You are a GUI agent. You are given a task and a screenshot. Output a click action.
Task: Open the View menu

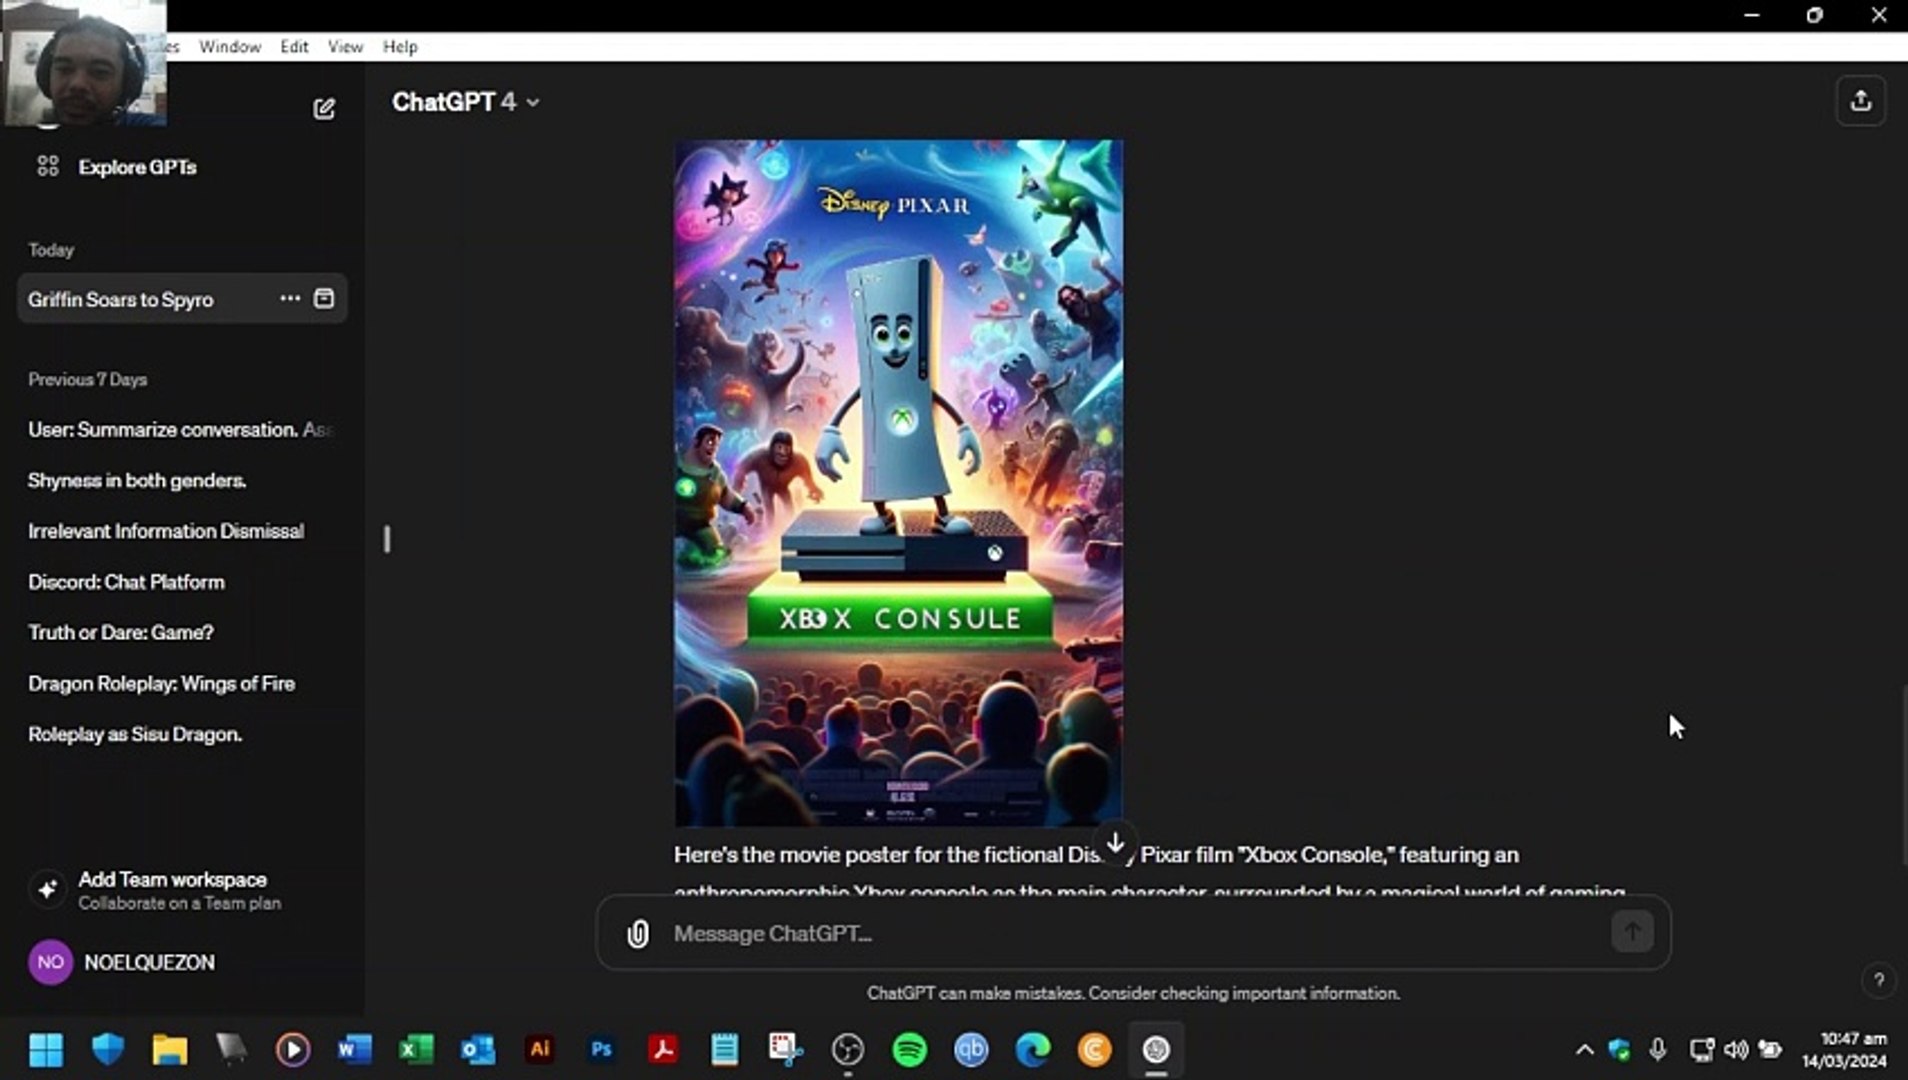pos(345,47)
